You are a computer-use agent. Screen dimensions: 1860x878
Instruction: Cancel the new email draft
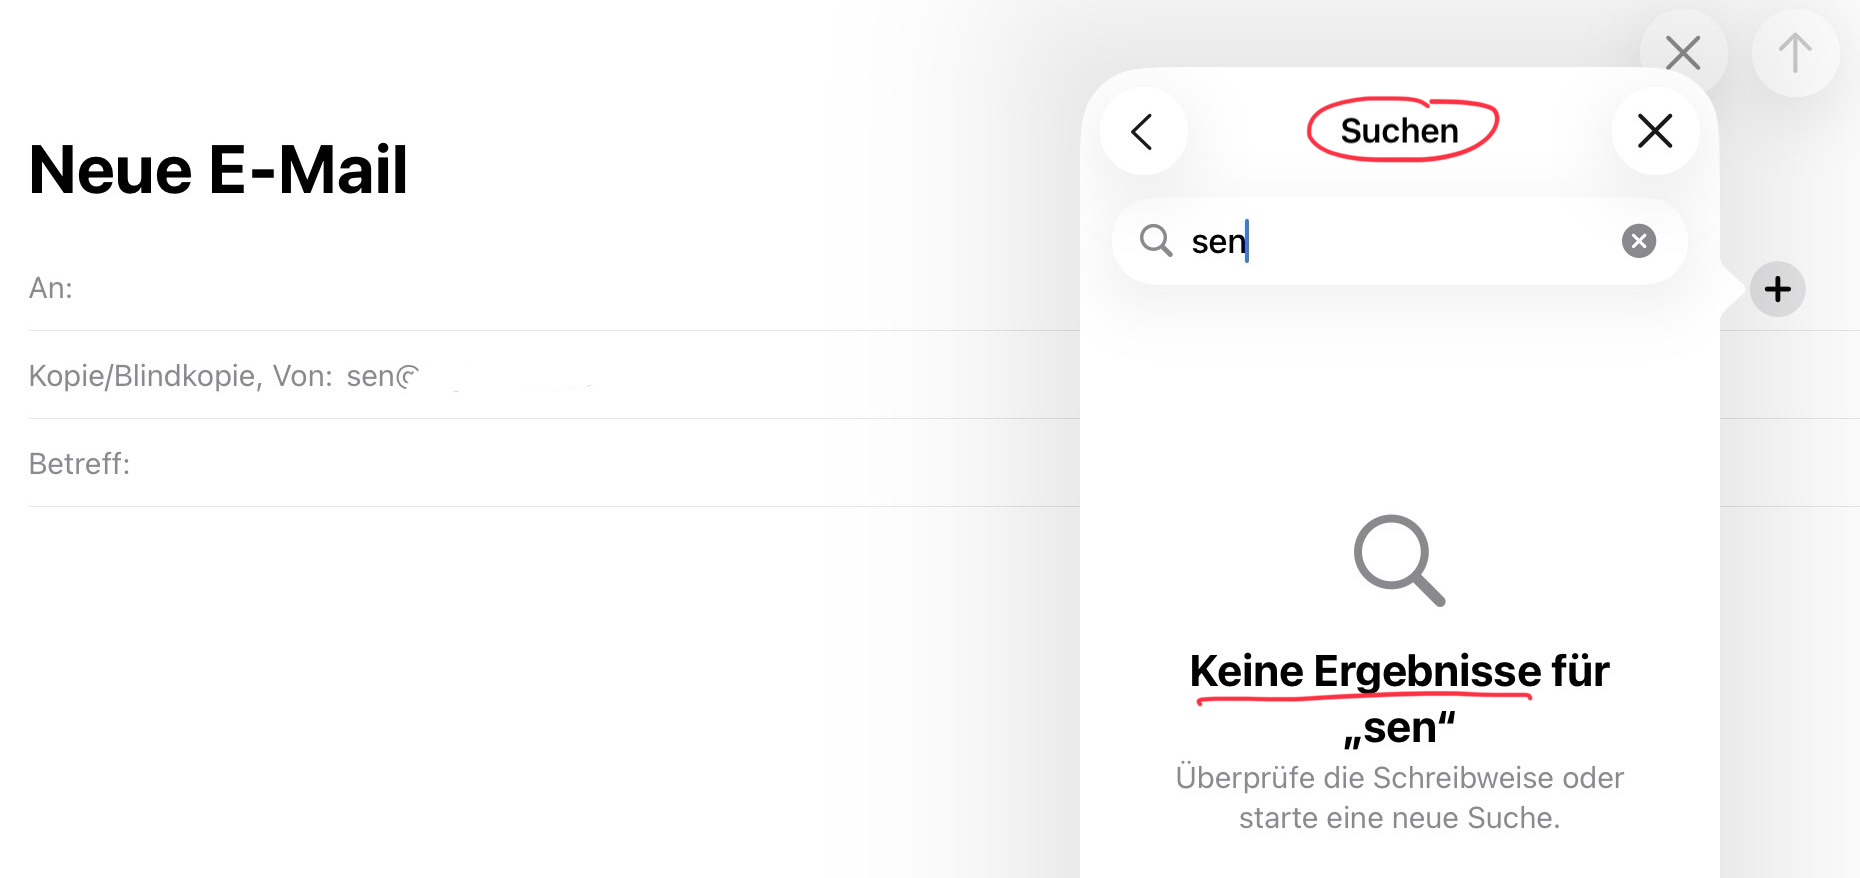coord(1684,53)
